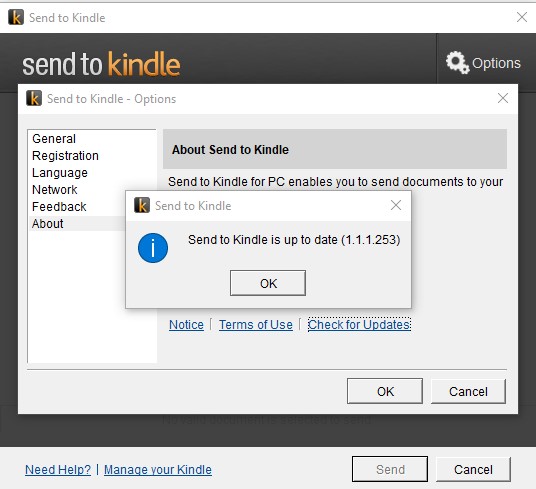The width and height of the screenshot is (536, 489).
Task: Click Check for Updates link
Action: (x=359, y=325)
